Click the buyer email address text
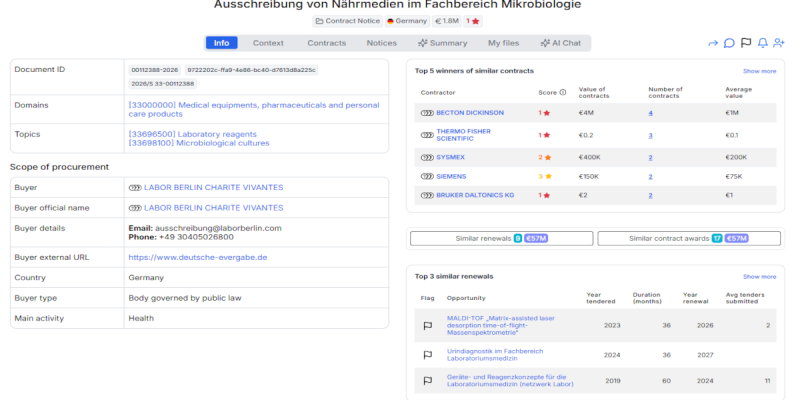The height and width of the screenshot is (400, 800). pyautogui.click(x=218, y=229)
